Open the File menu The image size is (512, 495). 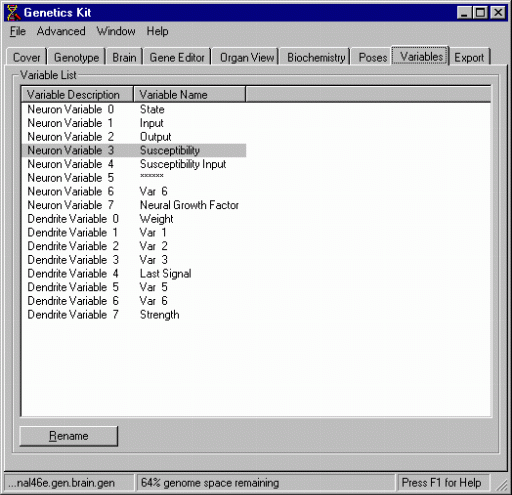click(x=18, y=31)
